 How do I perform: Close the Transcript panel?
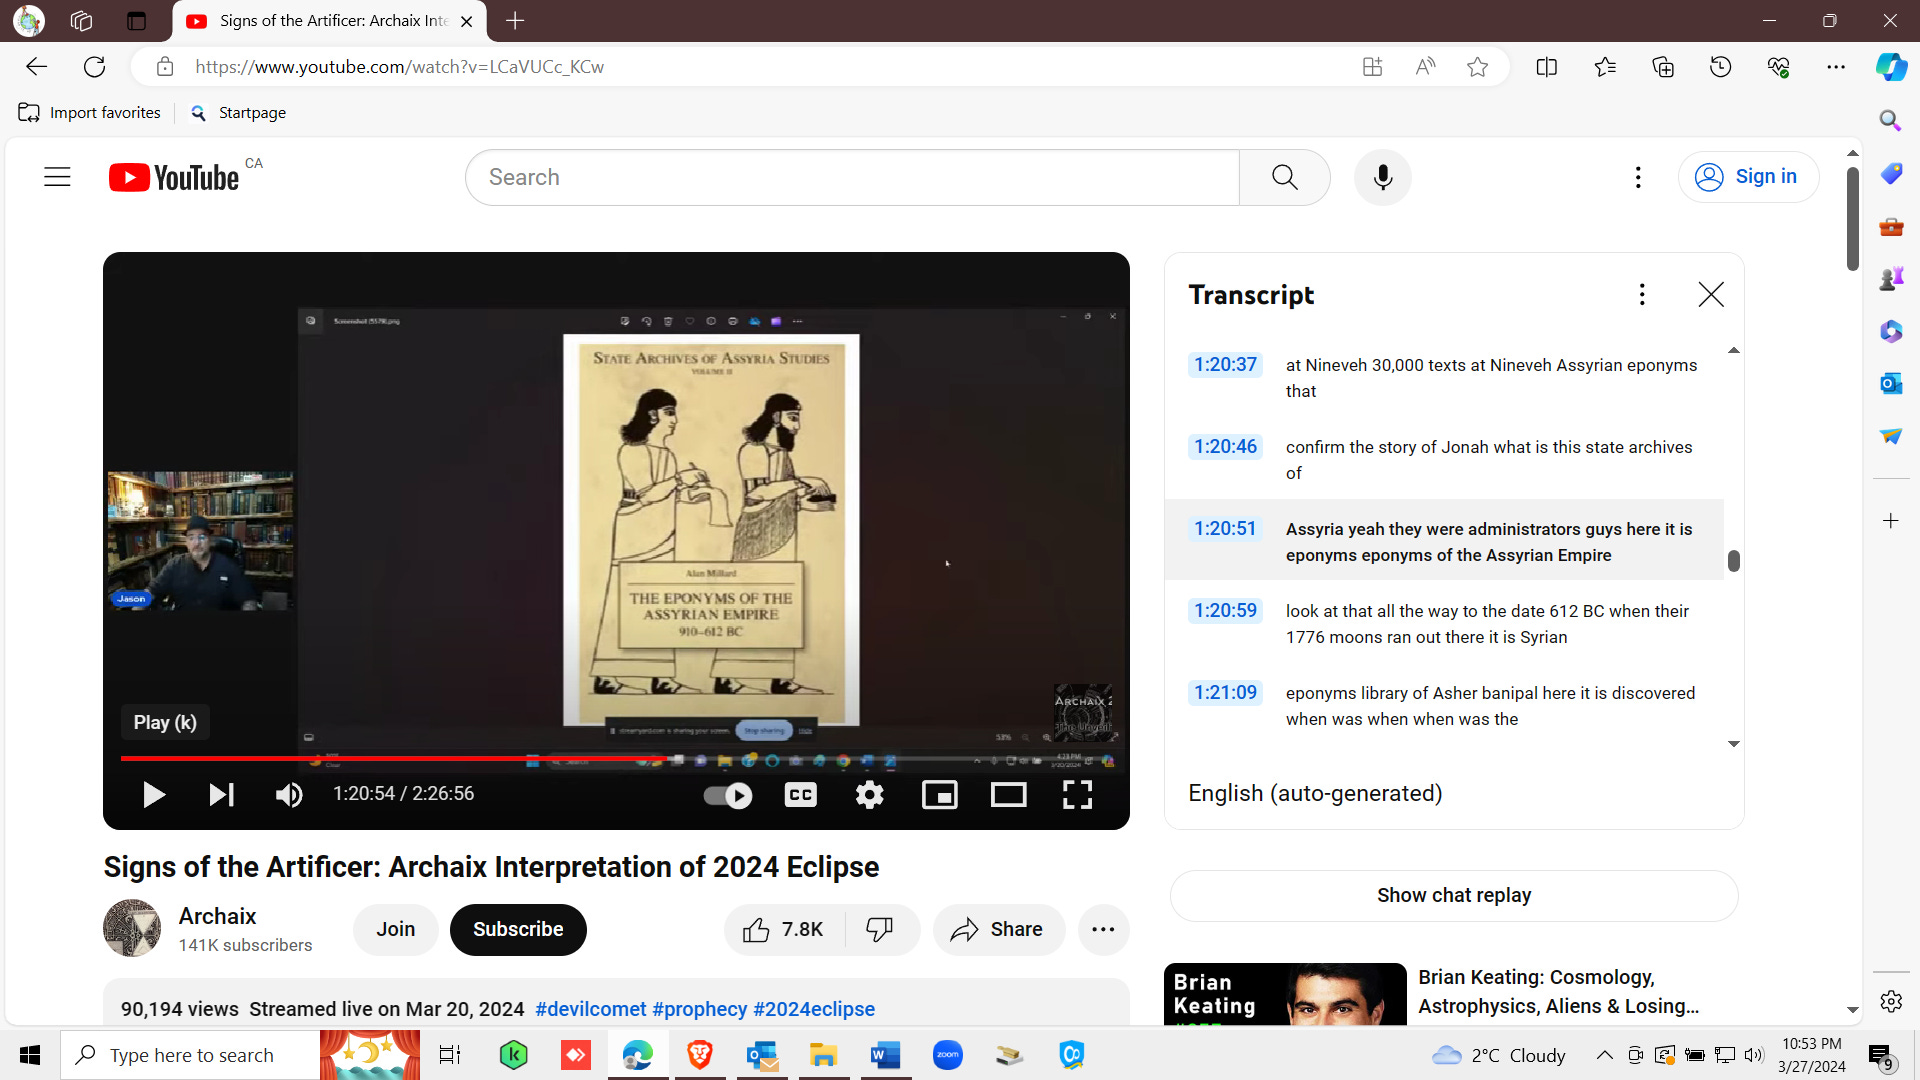(x=1711, y=294)
